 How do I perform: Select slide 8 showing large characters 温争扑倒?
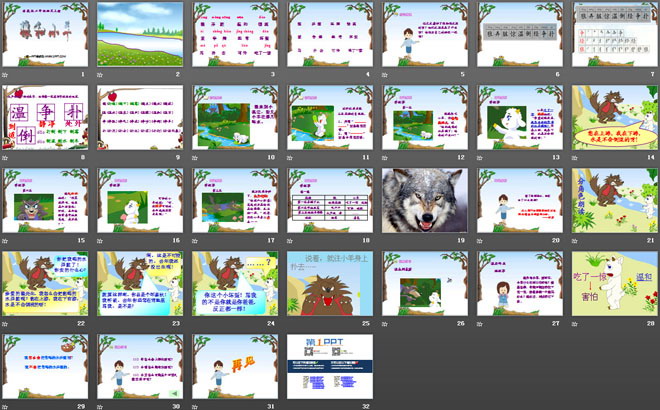(45, 117)
